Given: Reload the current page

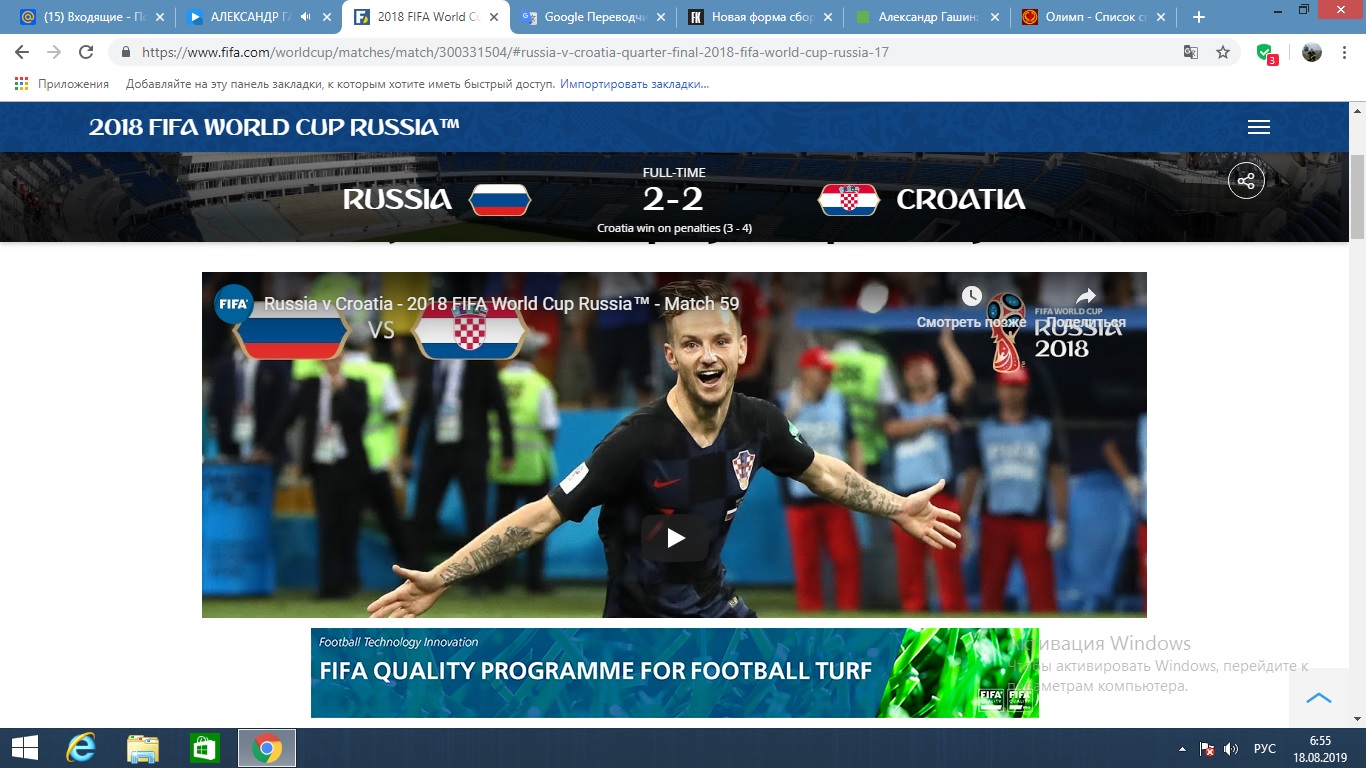Looking at the screenshot, I should click(86, 52).
